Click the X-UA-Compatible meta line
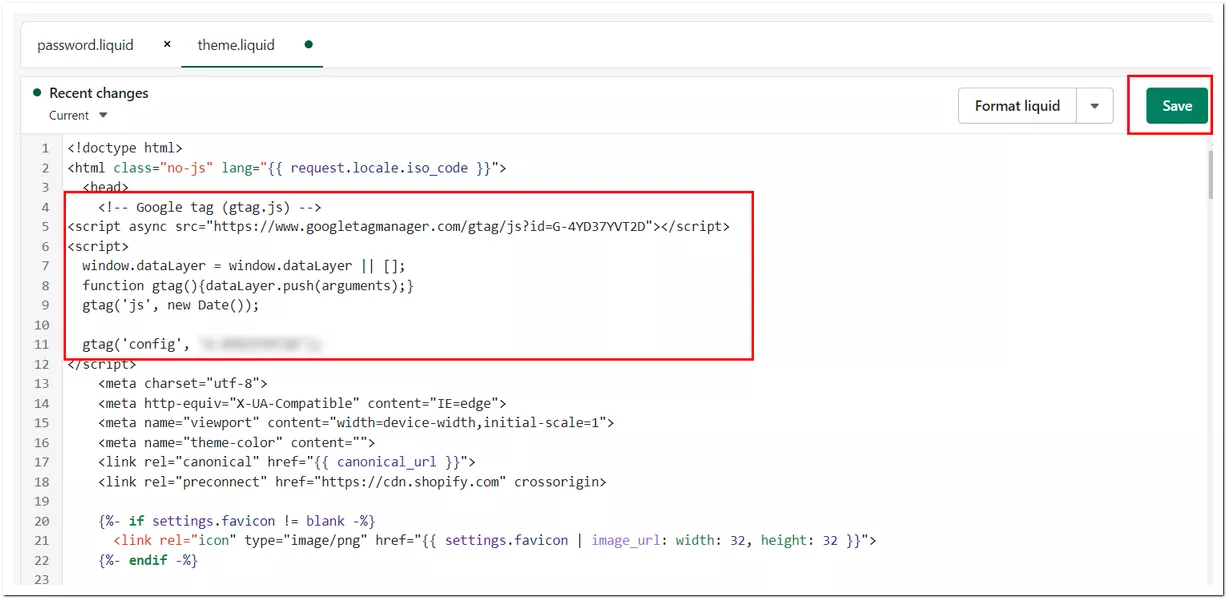 coord(302,403)
